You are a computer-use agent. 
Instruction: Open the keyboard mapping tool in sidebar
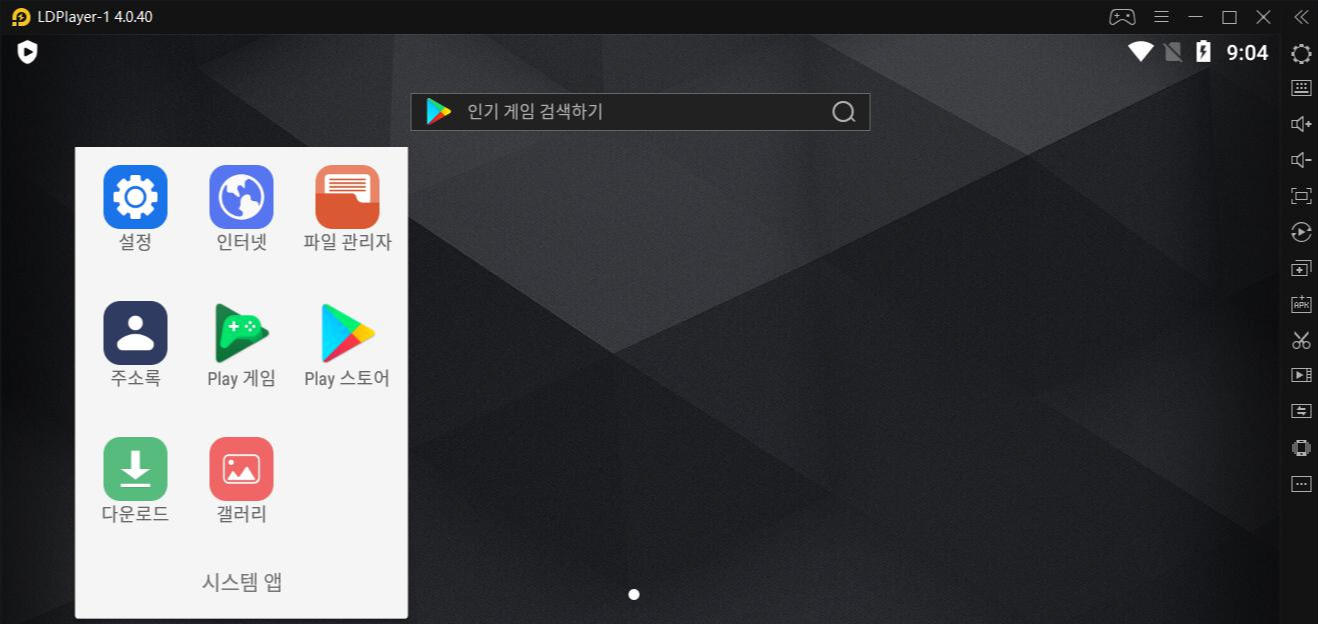[1301, 88]
